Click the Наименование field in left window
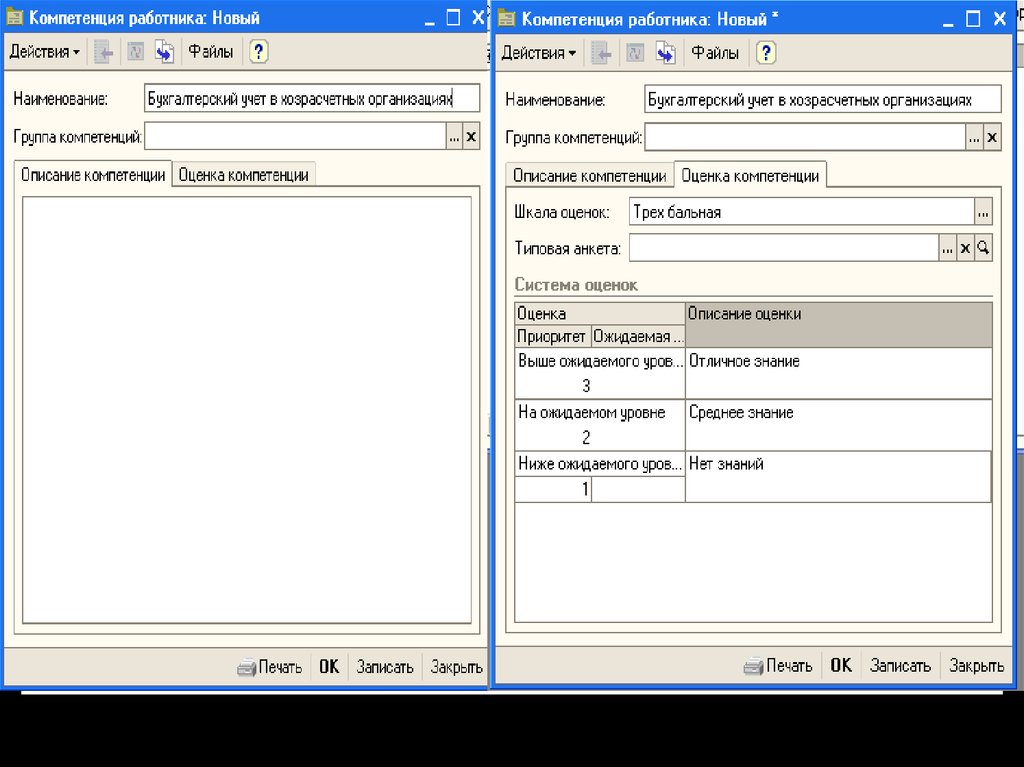This screenshot has width=1024, height=767. coord(310,99)
